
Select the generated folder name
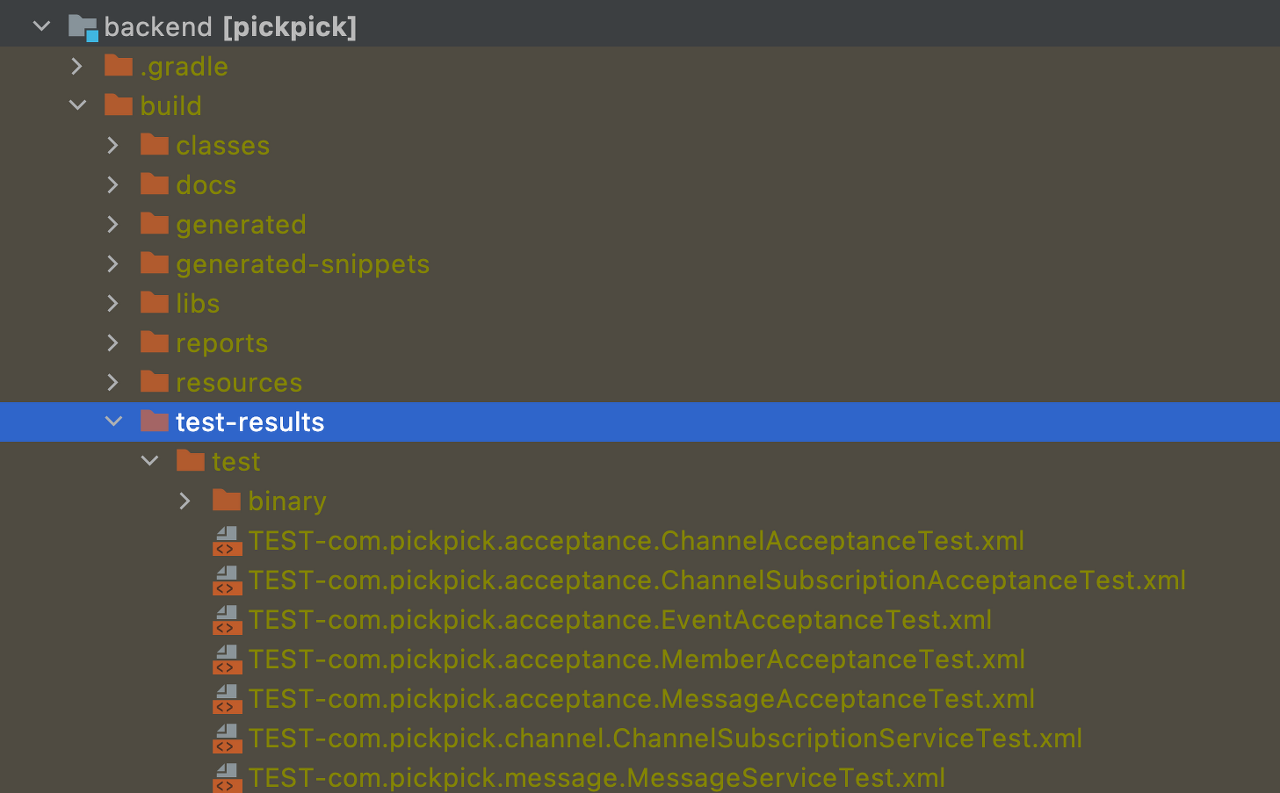(241, 225)
